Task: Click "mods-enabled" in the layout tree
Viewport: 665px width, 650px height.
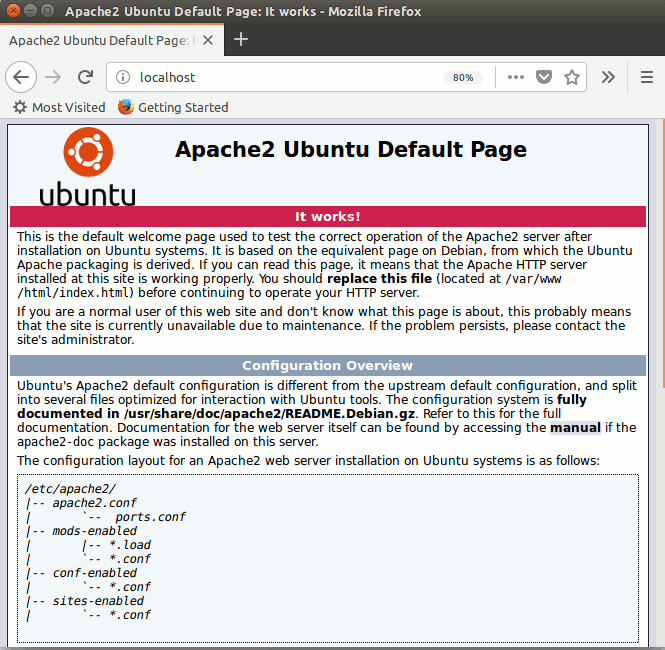Action: click(95, 531)
